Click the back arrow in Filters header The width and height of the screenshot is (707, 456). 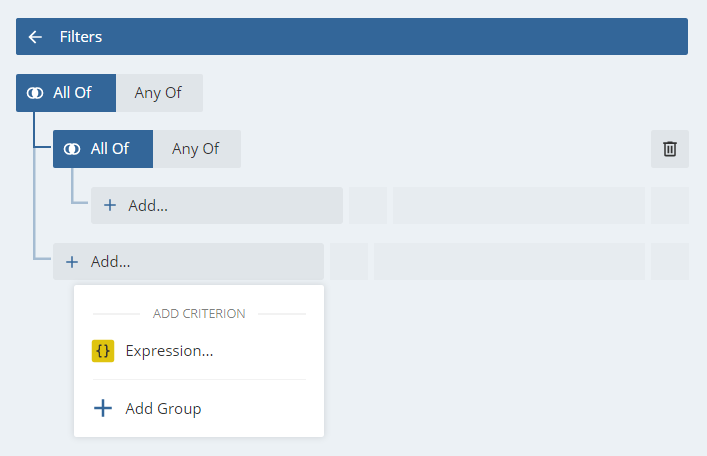tap(35, 37)
